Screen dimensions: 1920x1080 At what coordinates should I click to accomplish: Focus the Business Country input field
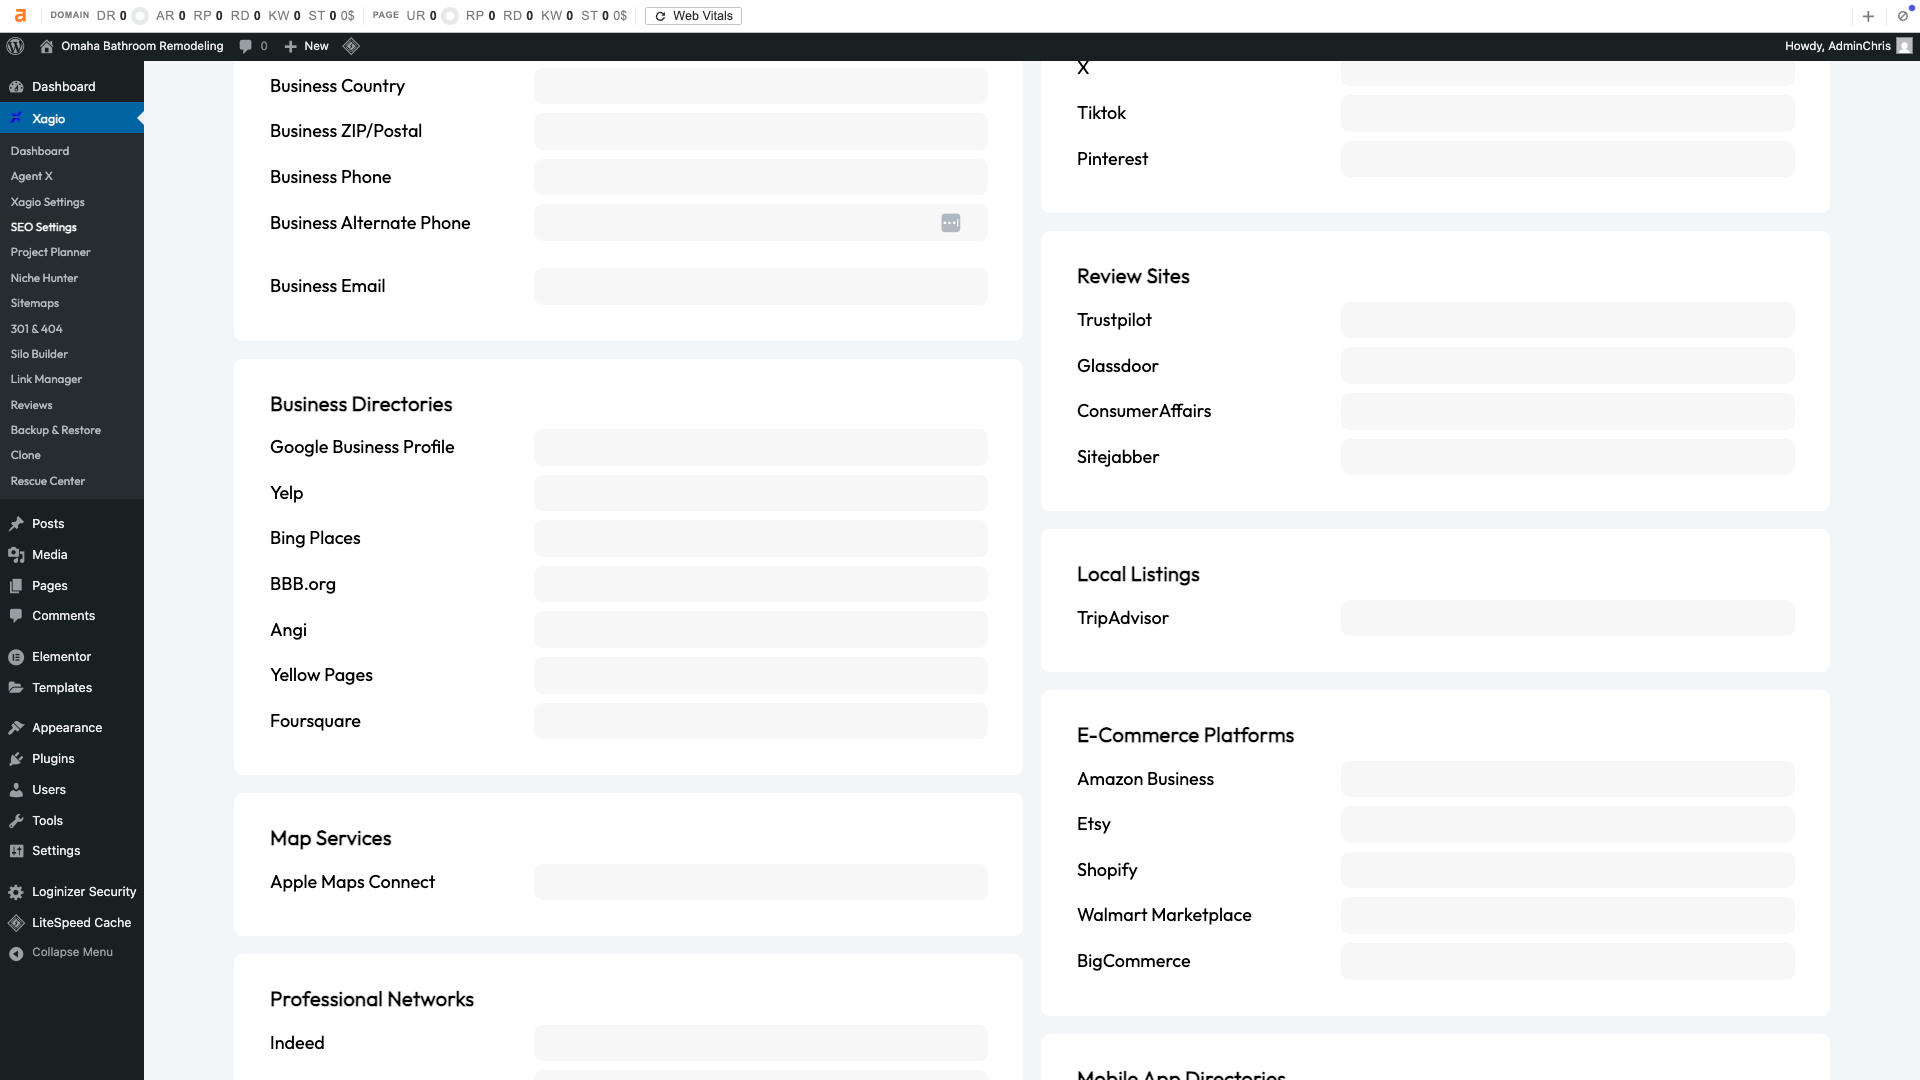pyautogui.click(x=760, y=86)
